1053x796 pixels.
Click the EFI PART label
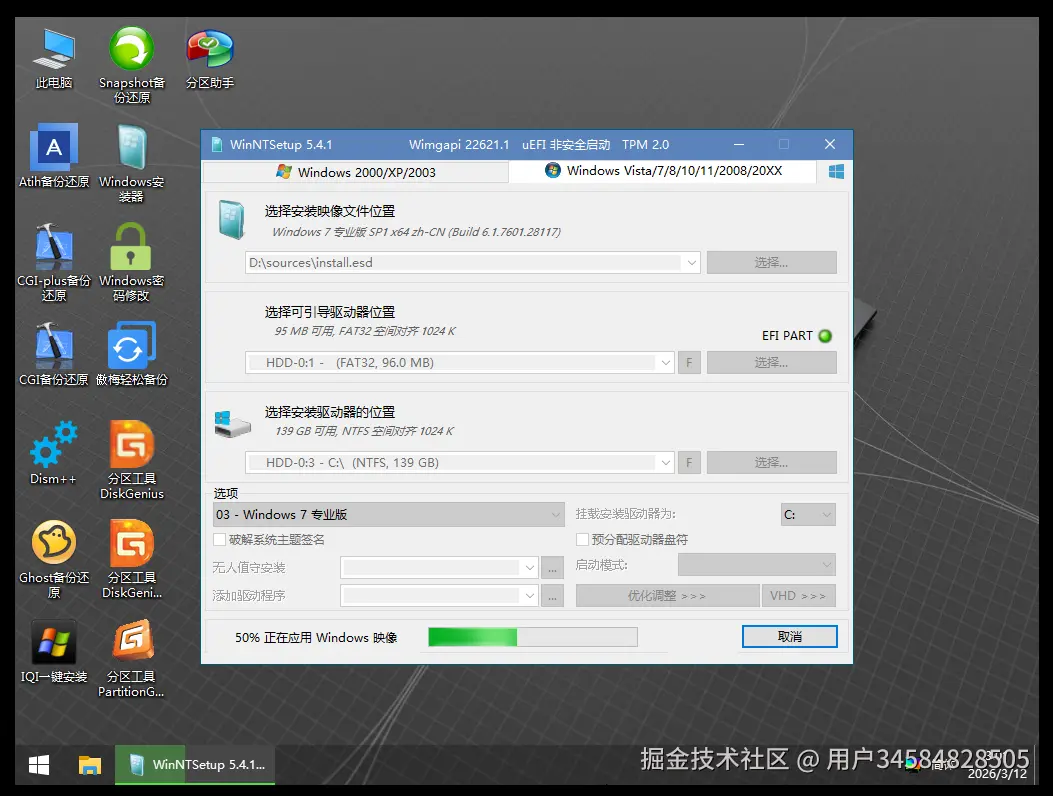tap(787, 336)
